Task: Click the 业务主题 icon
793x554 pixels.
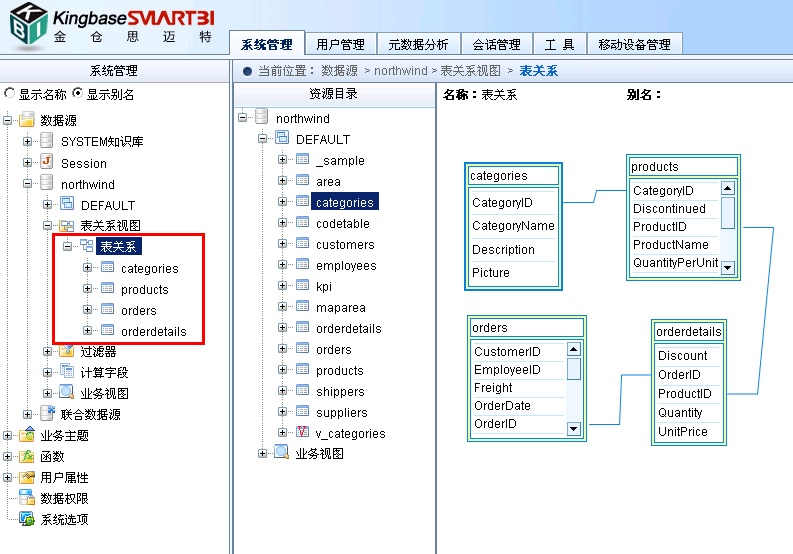Action: (27, 434)
